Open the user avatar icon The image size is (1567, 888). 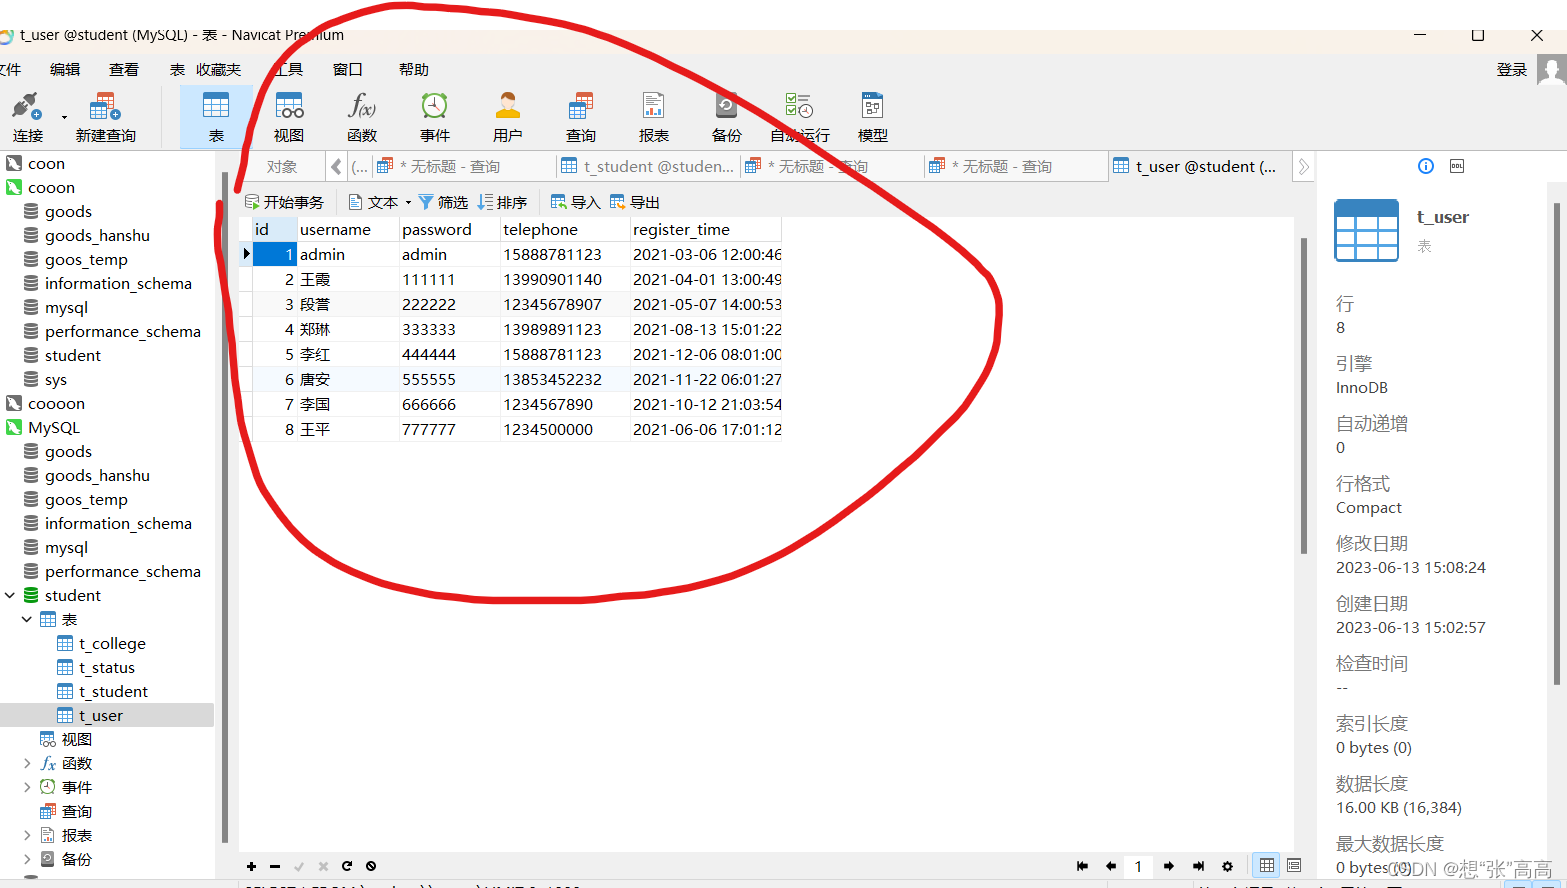pyautogui.click(x=1551, y=69)
